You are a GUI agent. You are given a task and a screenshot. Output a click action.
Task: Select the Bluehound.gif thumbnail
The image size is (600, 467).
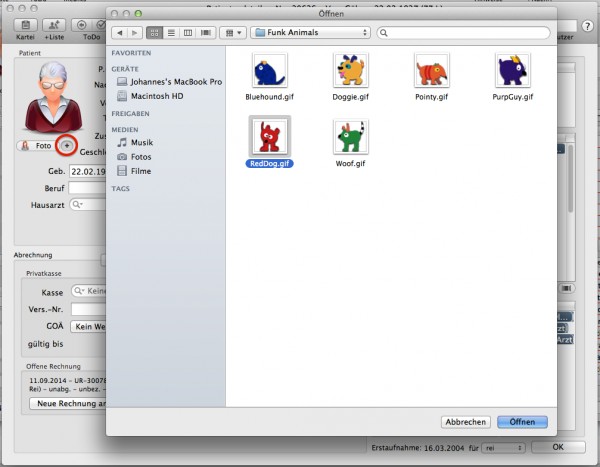coord(270,70)
